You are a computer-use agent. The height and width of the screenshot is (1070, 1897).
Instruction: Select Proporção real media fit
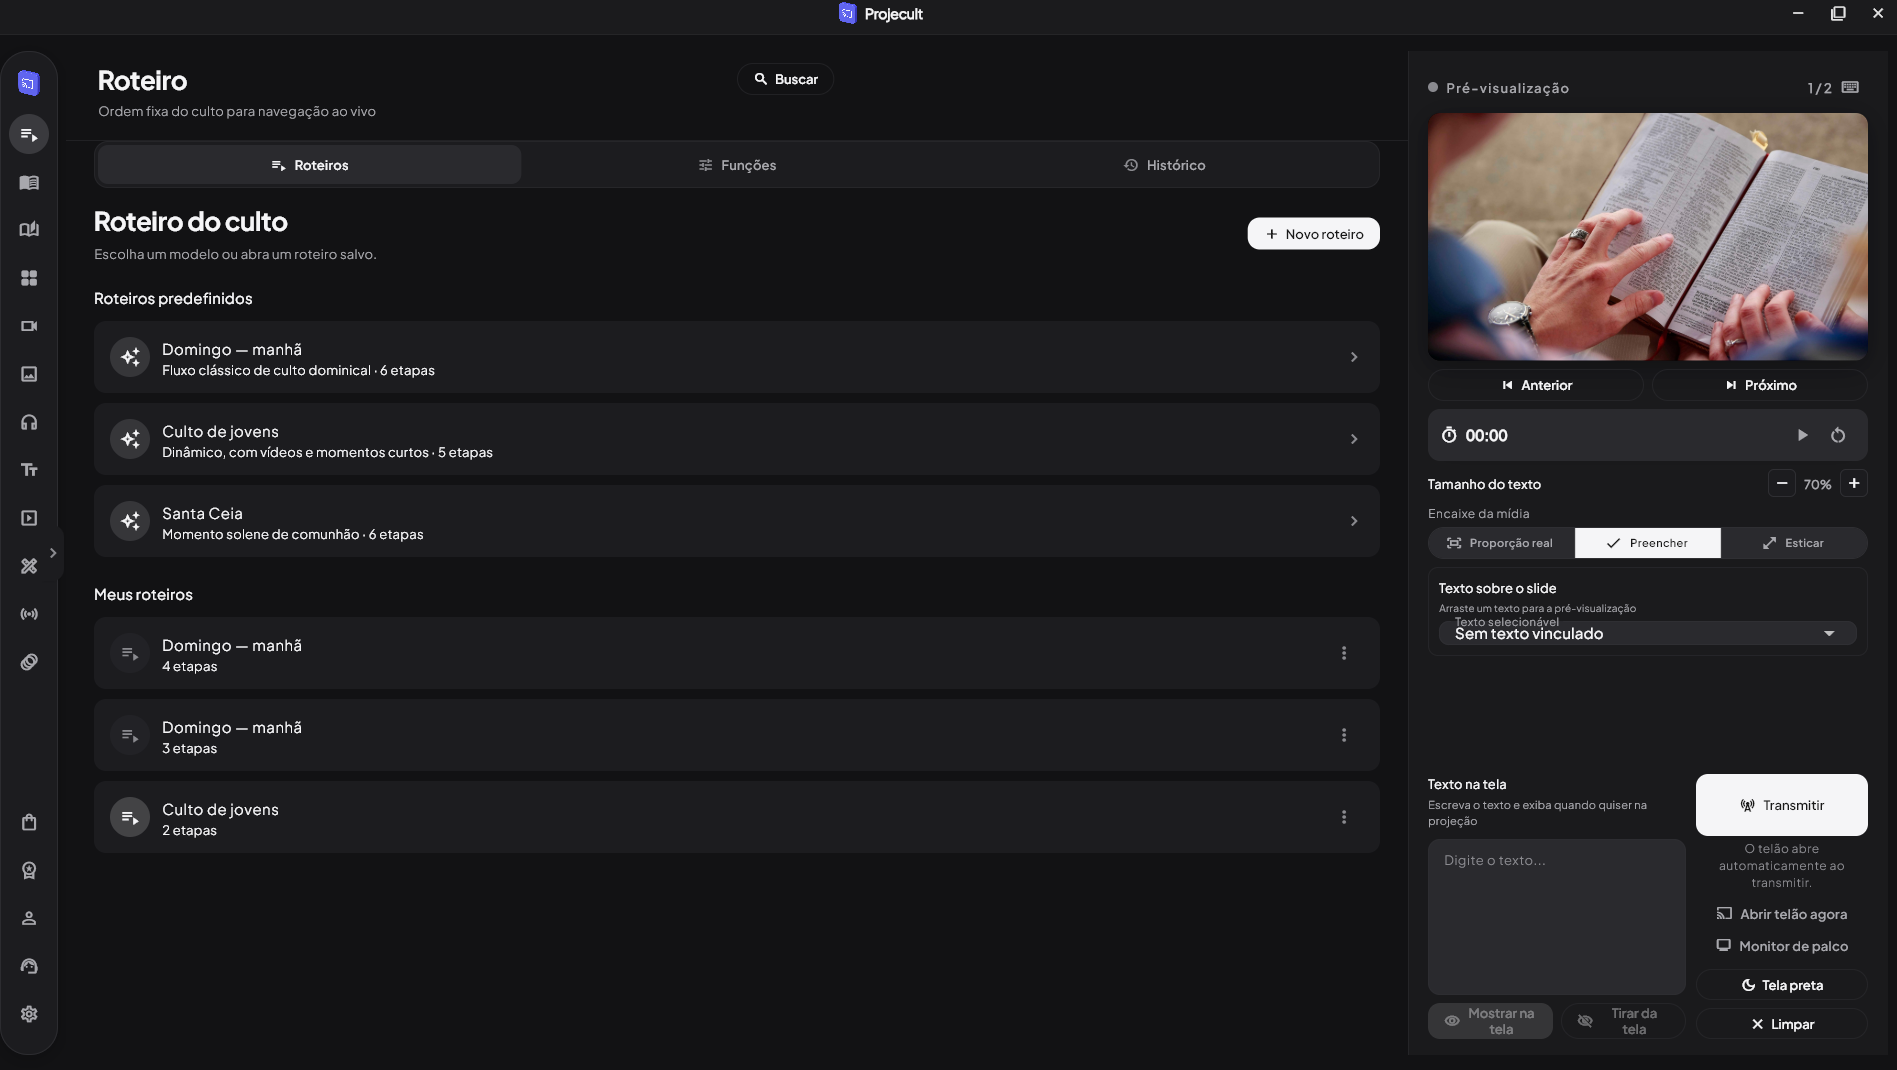pyautogui.click(x=1501, y=543)
